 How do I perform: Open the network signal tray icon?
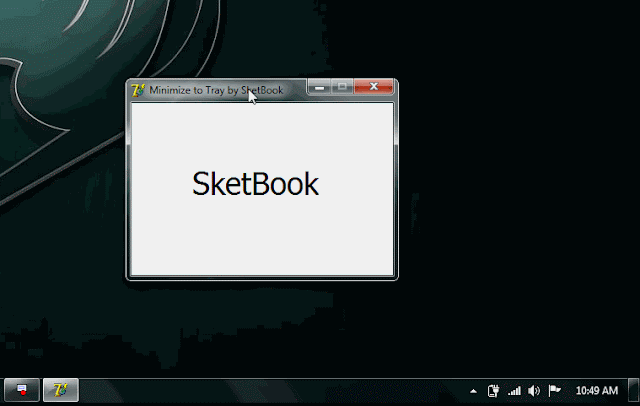514,391
